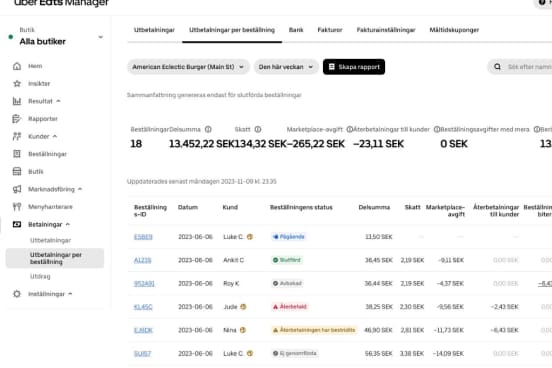Open order link E5BE9
This screenshot has width=552, height=368.
coord(143,237)
